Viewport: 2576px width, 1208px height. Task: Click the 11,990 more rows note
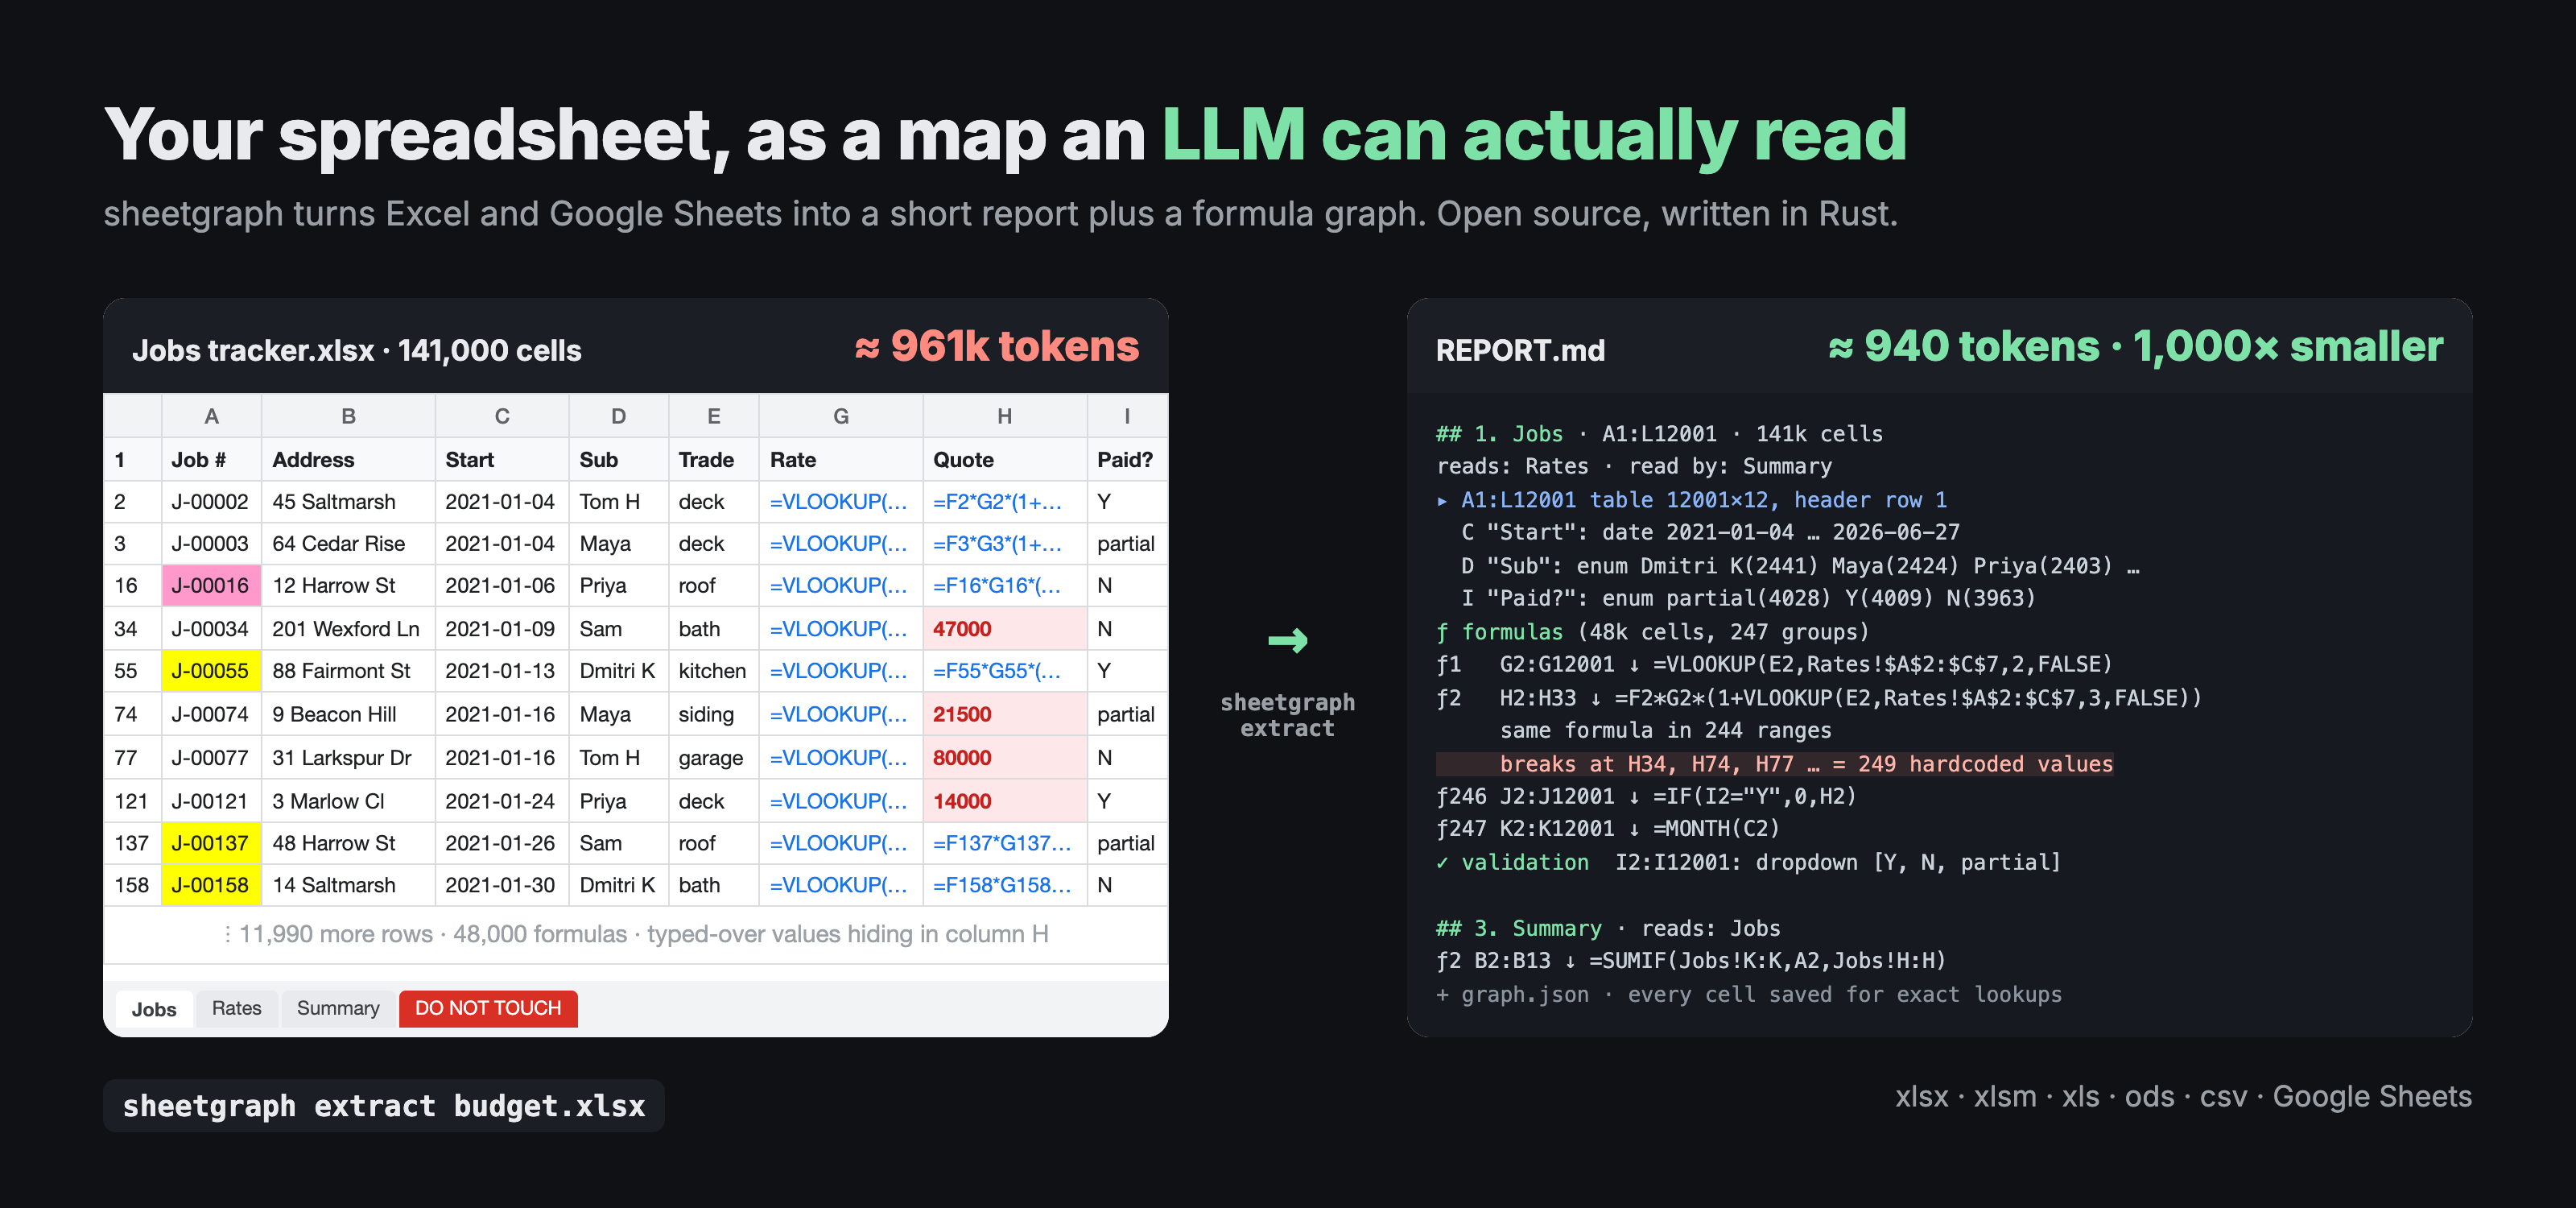636,934
